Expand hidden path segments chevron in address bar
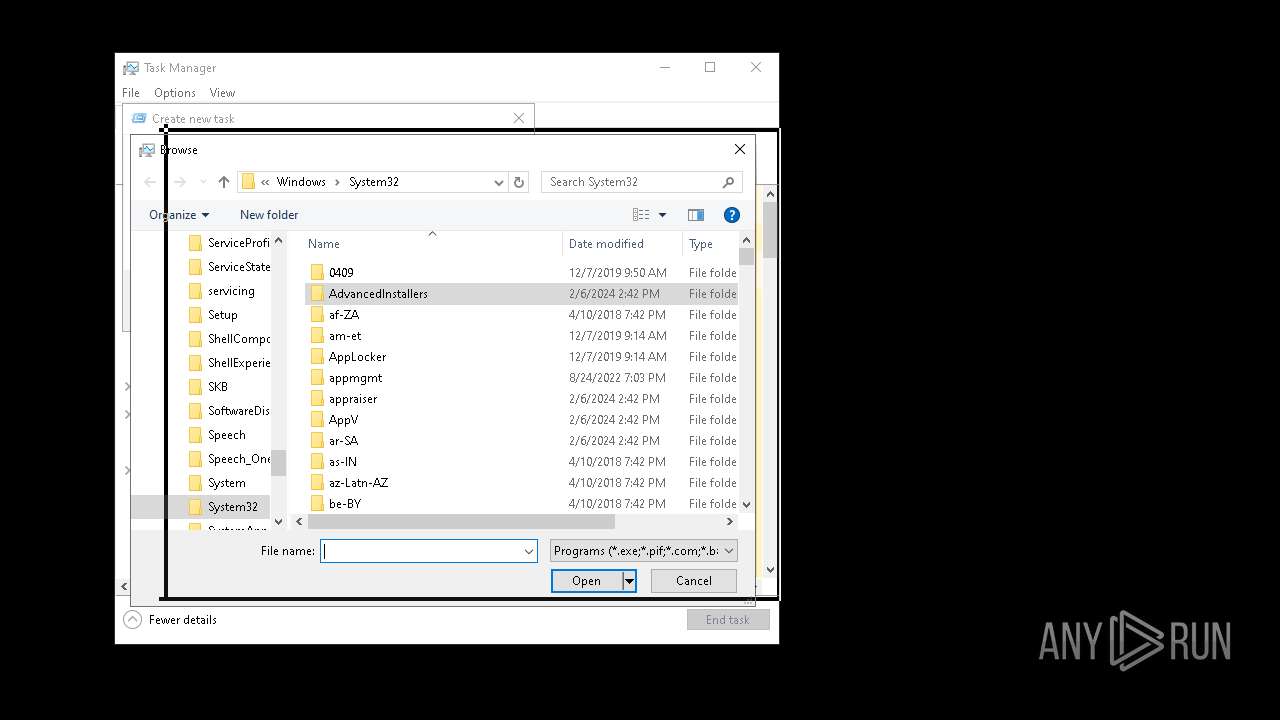Viewport: 1280px width, 720px height. 265,182
